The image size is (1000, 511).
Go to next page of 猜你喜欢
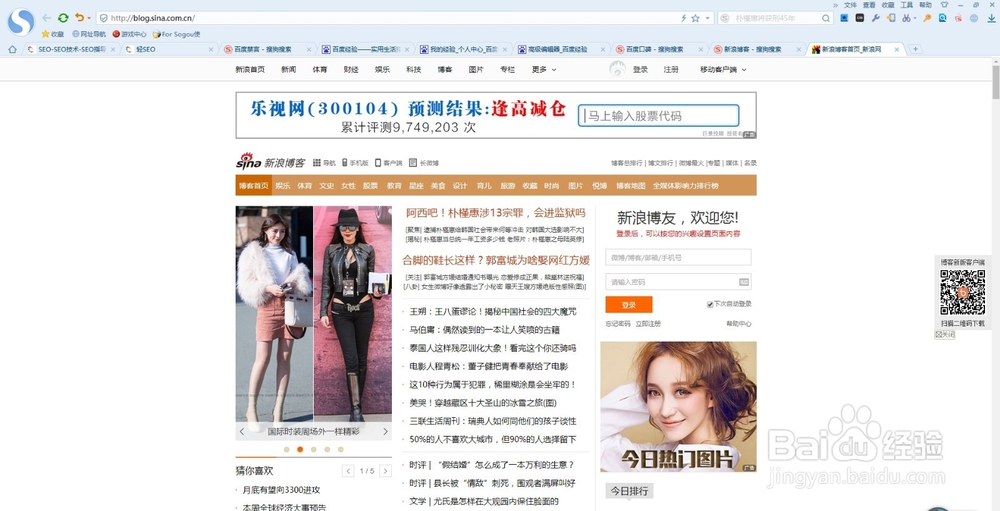coord(385,471)
